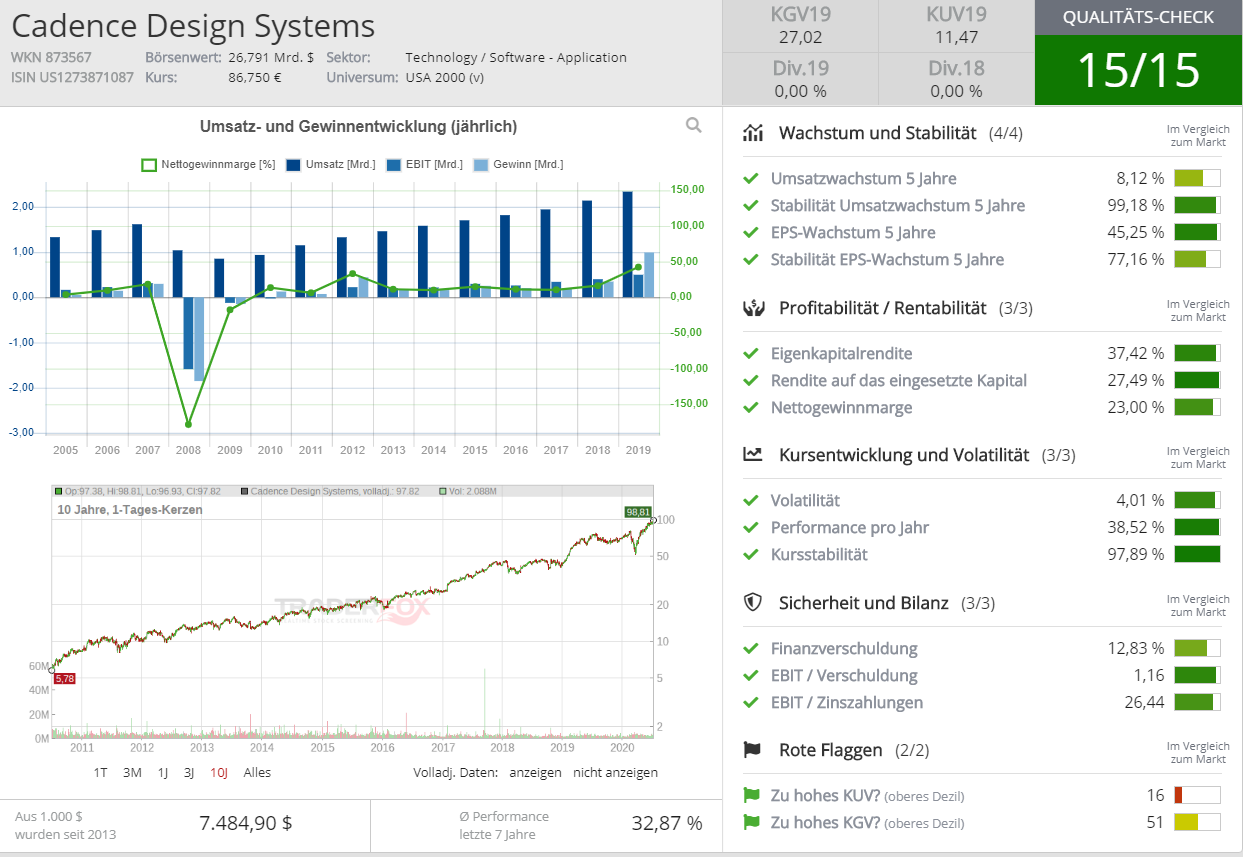Viewport: 1243px width, 857px height.
Task: Click checkmark next to Kursstabilität
Action: (x=751, y=555)
